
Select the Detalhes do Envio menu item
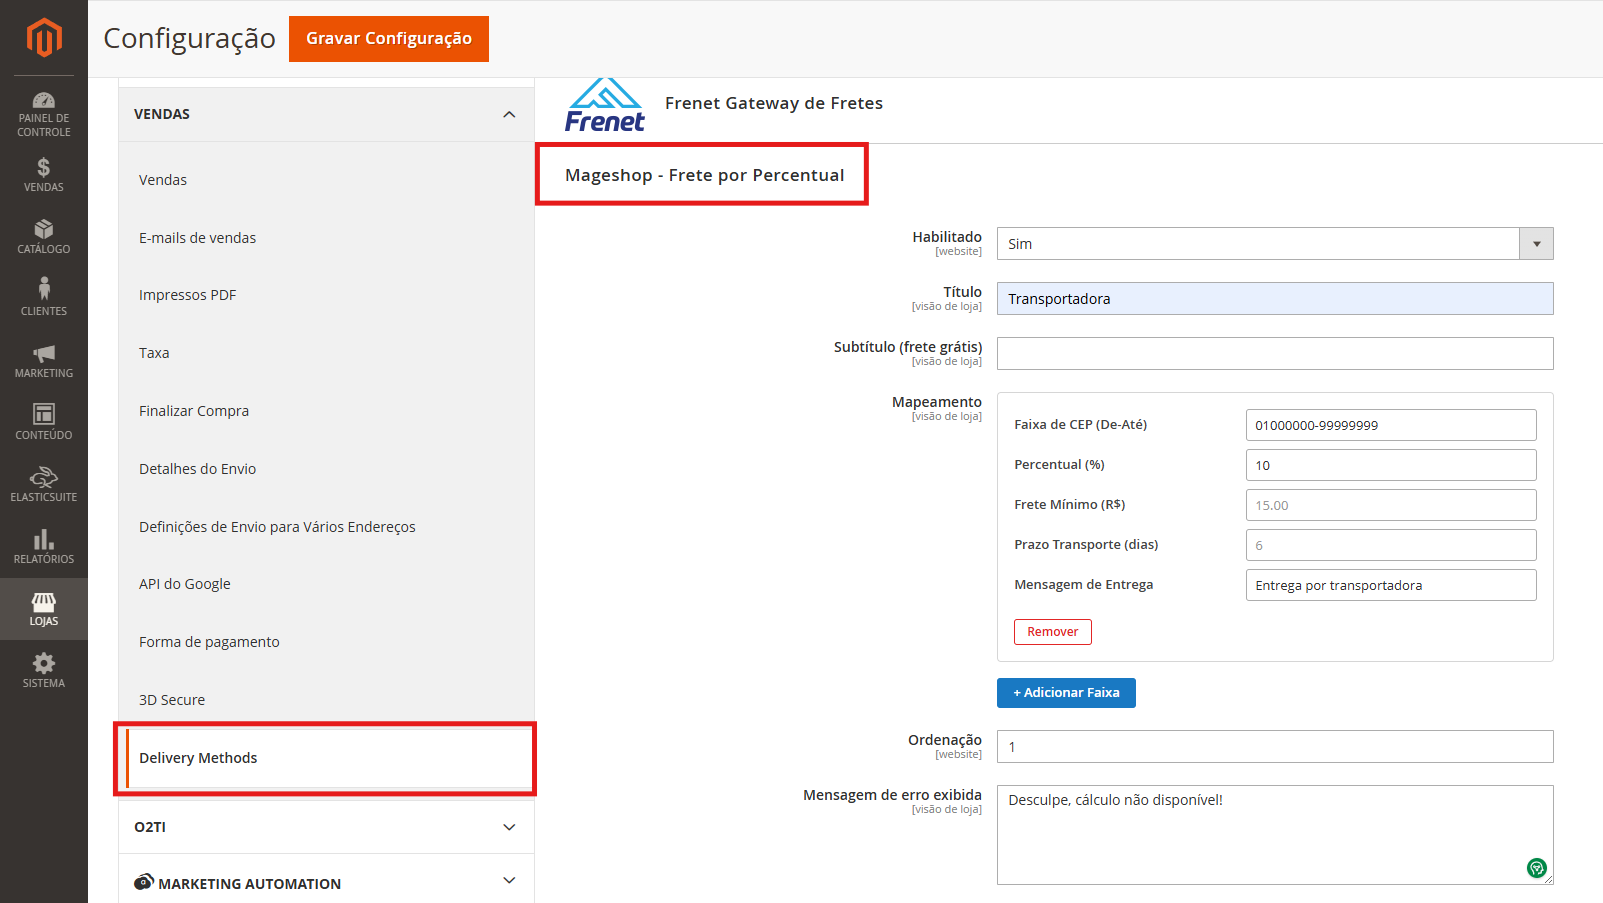pos(197,469)
